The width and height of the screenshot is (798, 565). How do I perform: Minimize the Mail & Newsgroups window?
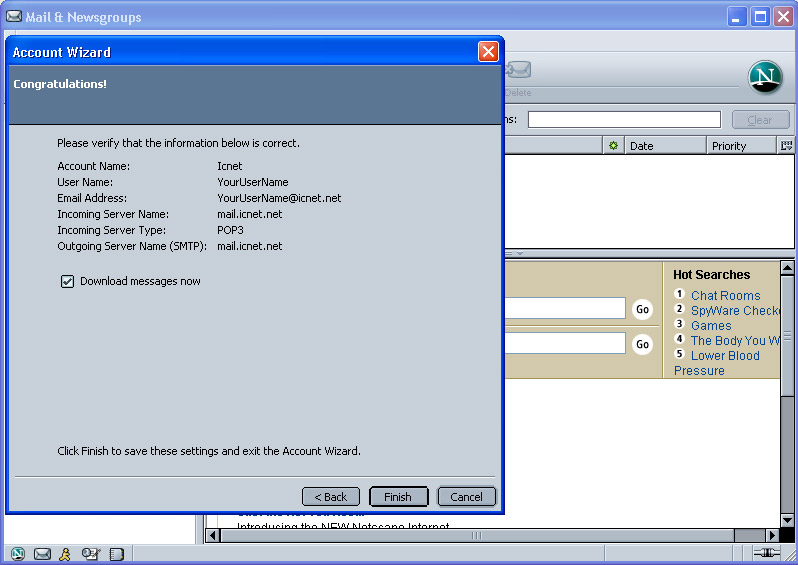[x=736, y=17]
